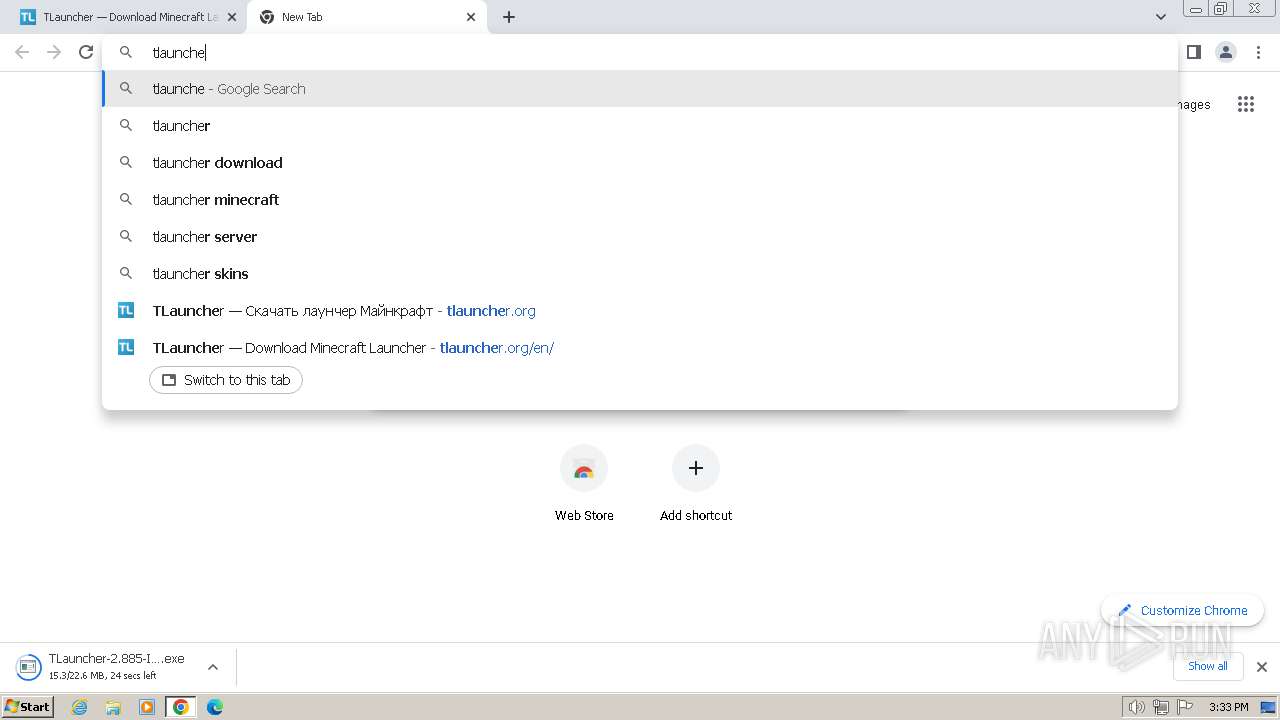The width and height of the screenshot is (1280, 720).
Task: Toggle the Chrome side panel icon
Action: click(1193, 52)
